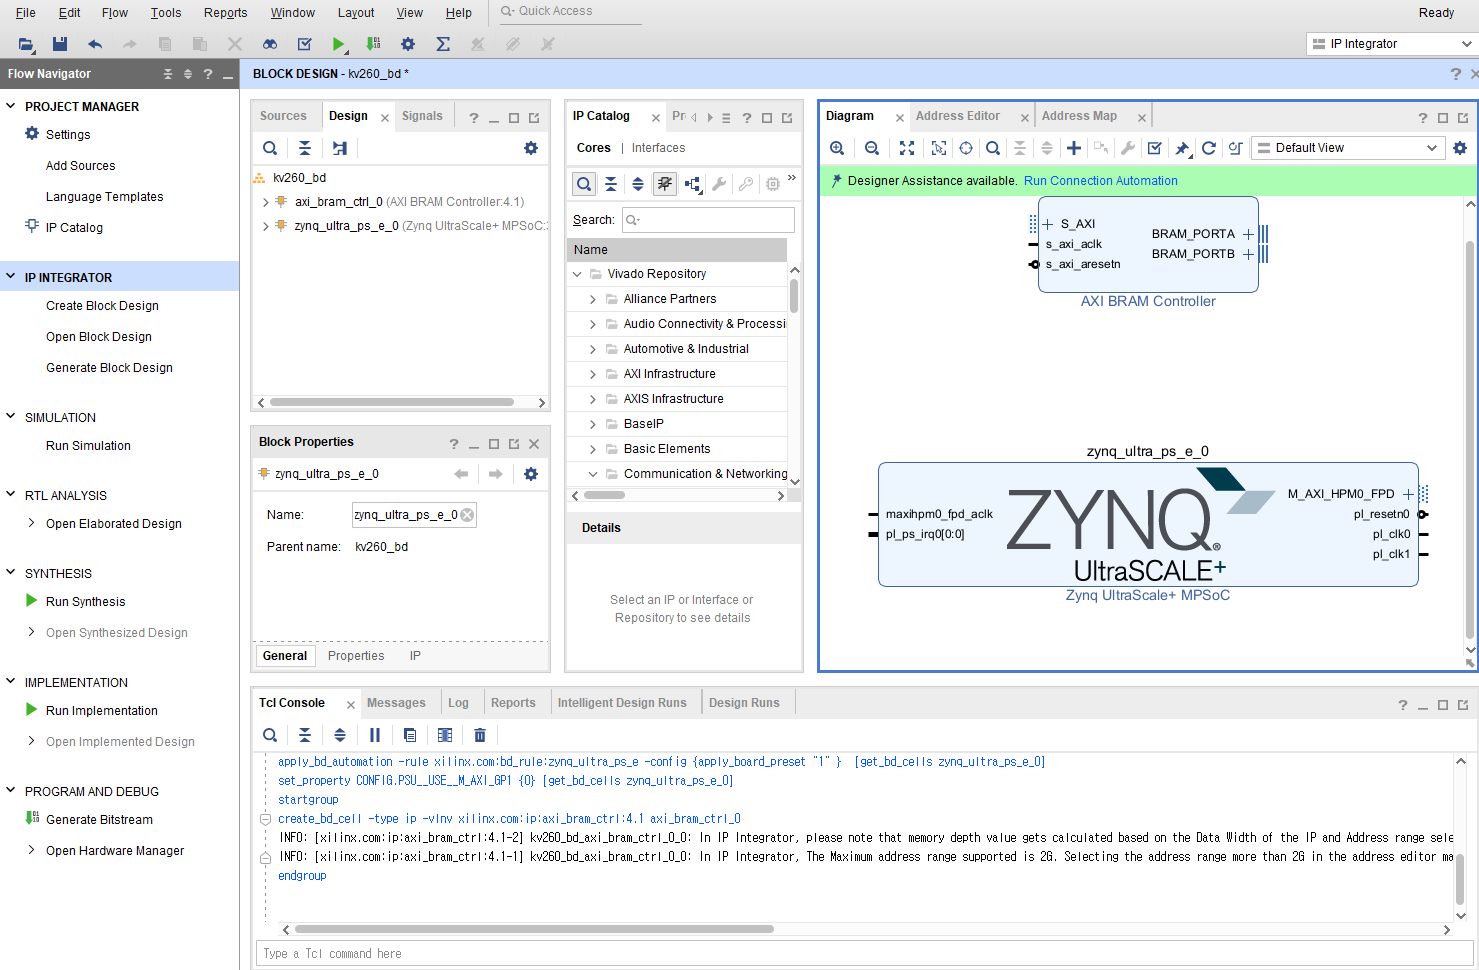This screenshot has width=1479, height=970.
Task: Click the IP Catalog search field
Action: pos(708,220)
